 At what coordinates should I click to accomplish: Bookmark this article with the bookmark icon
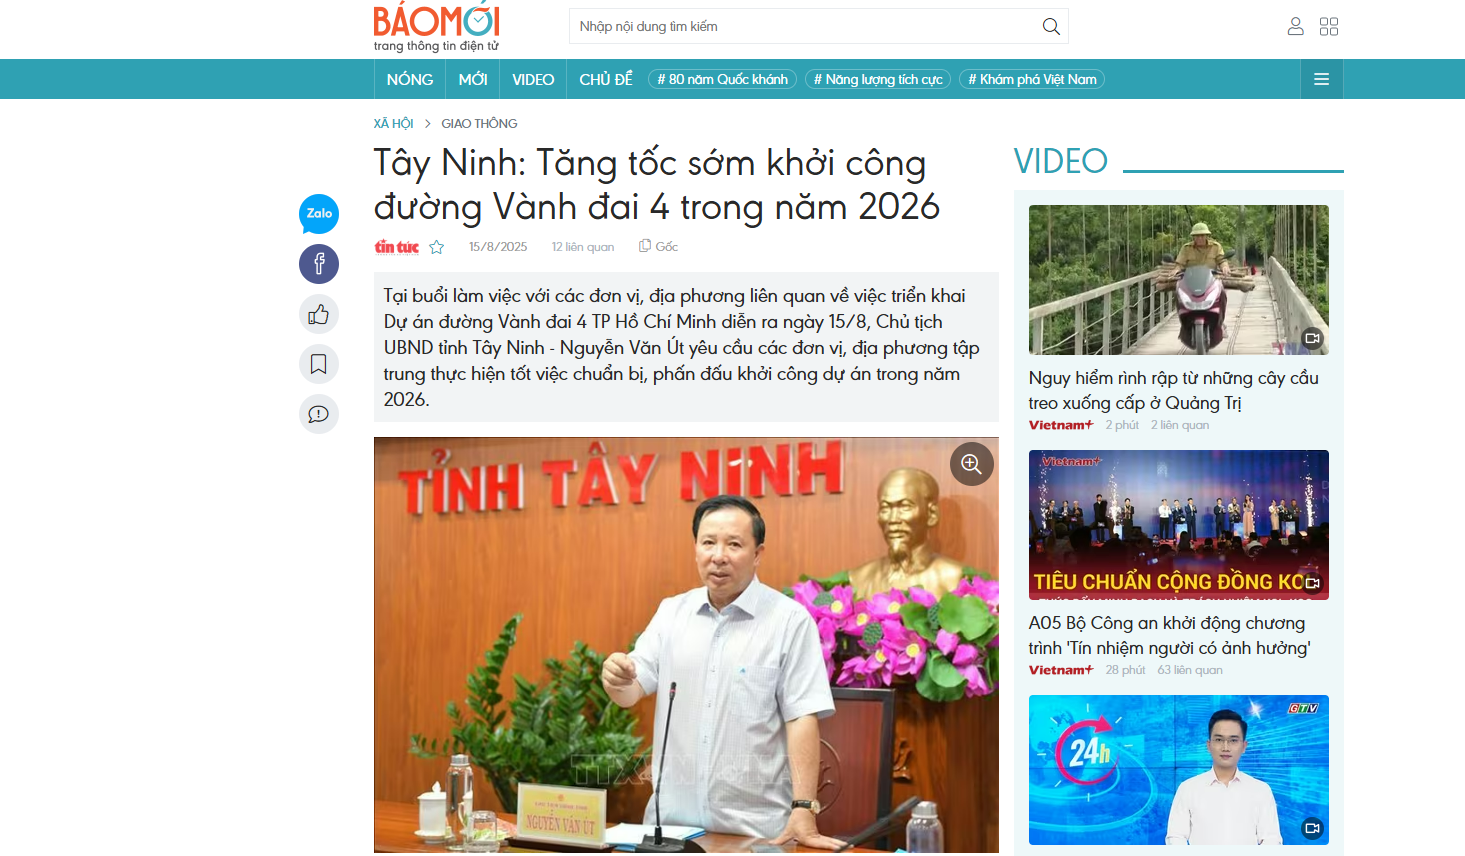coord(319,364)
